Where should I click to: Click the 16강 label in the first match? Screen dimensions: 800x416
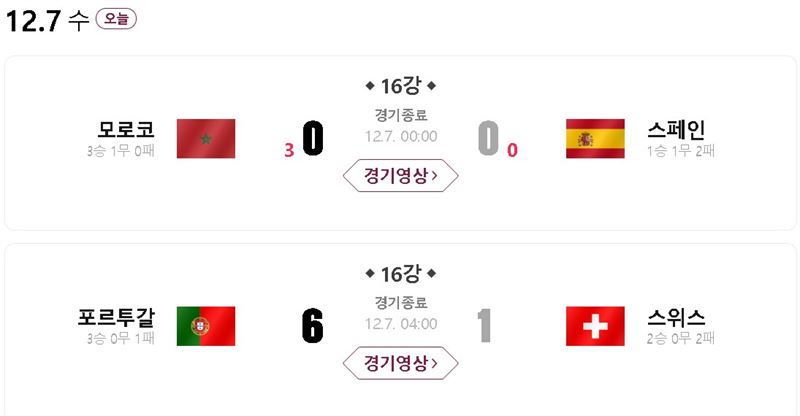tap(401, 86)
